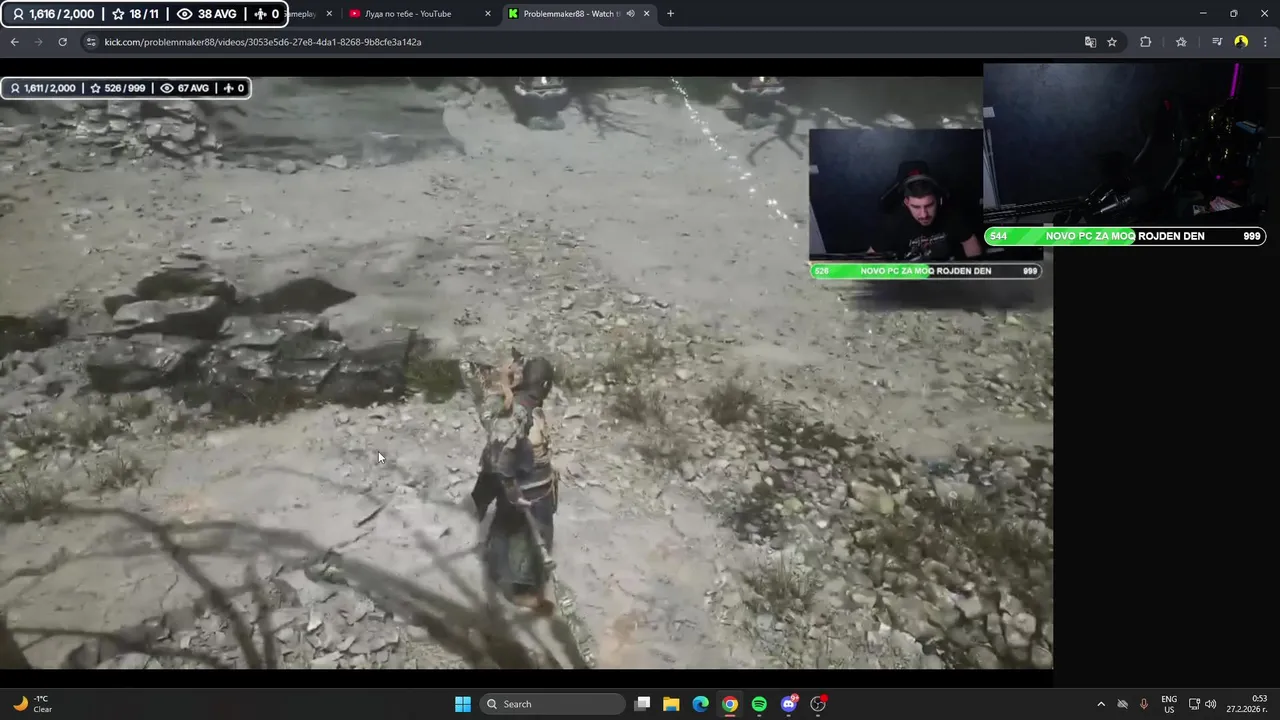
Task: Open the weather widget showing -1°C Clear
Action: (32, 704)
